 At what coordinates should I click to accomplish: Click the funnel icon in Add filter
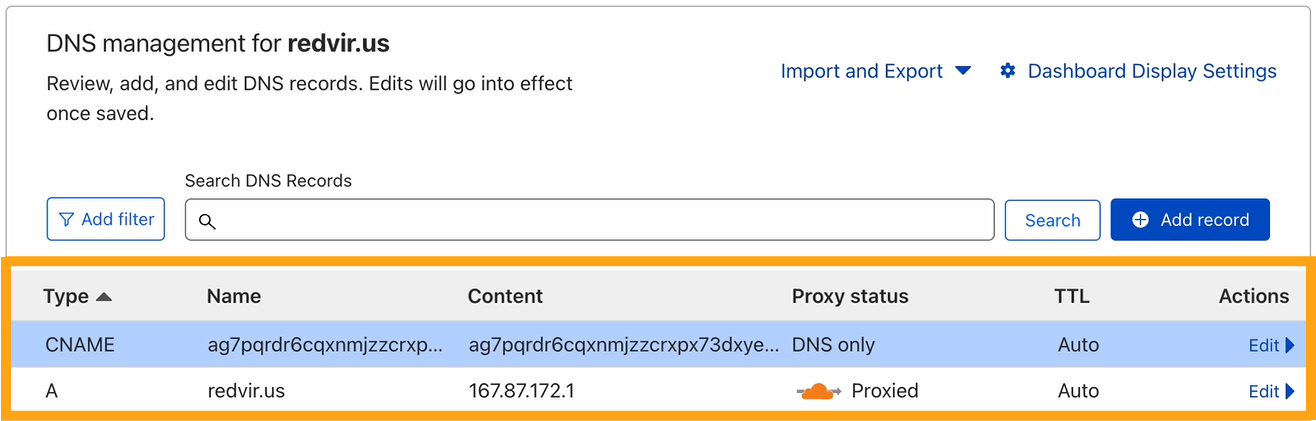[x=67, y=219]
